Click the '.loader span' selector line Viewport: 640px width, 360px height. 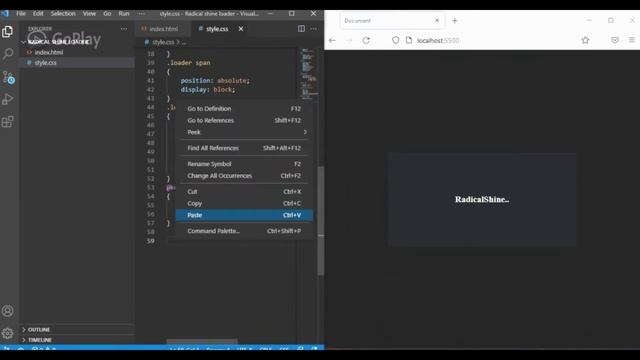pos(189,63)
